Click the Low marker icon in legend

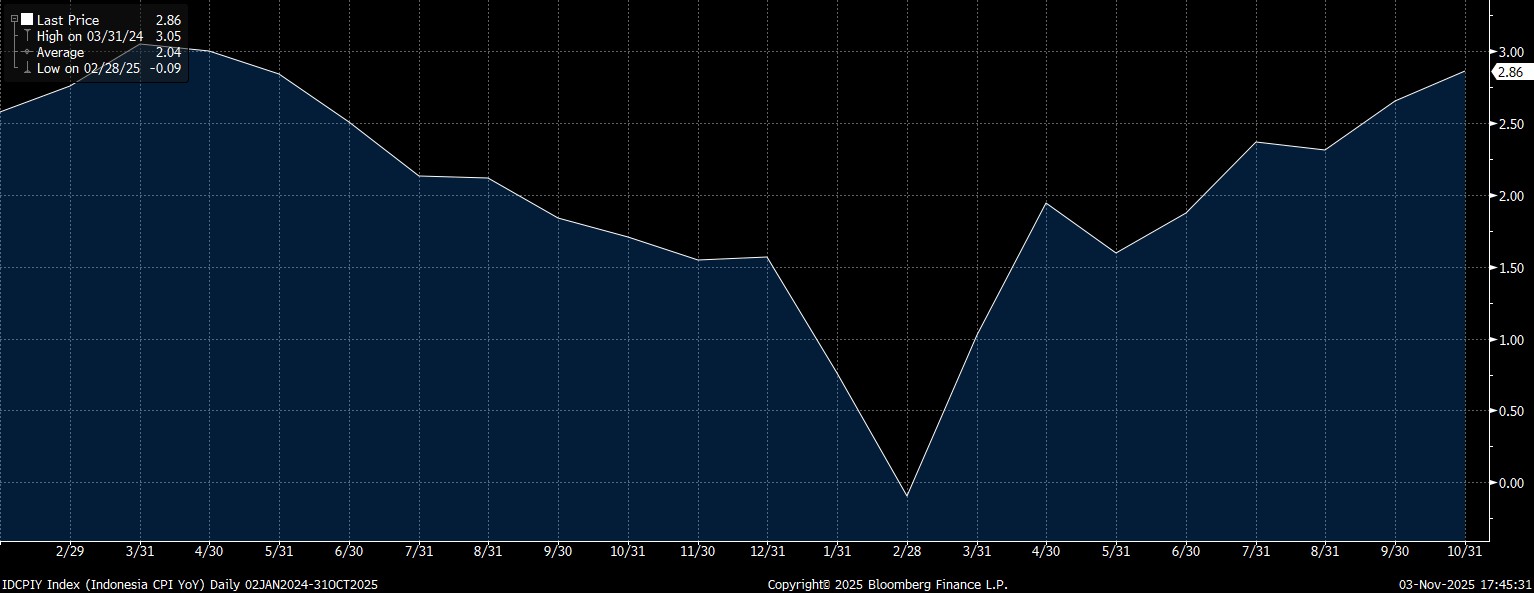point(25,68)
